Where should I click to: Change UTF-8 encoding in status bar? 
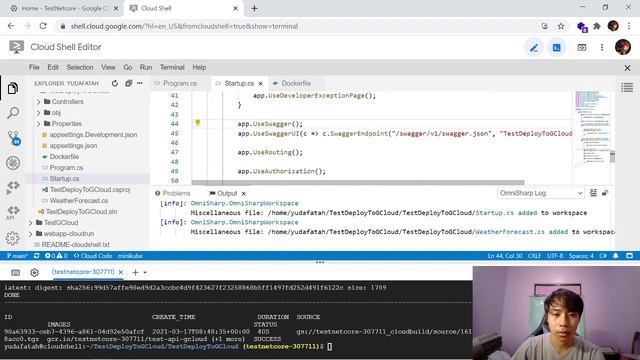pyautogui.click(x=555, y=256)
